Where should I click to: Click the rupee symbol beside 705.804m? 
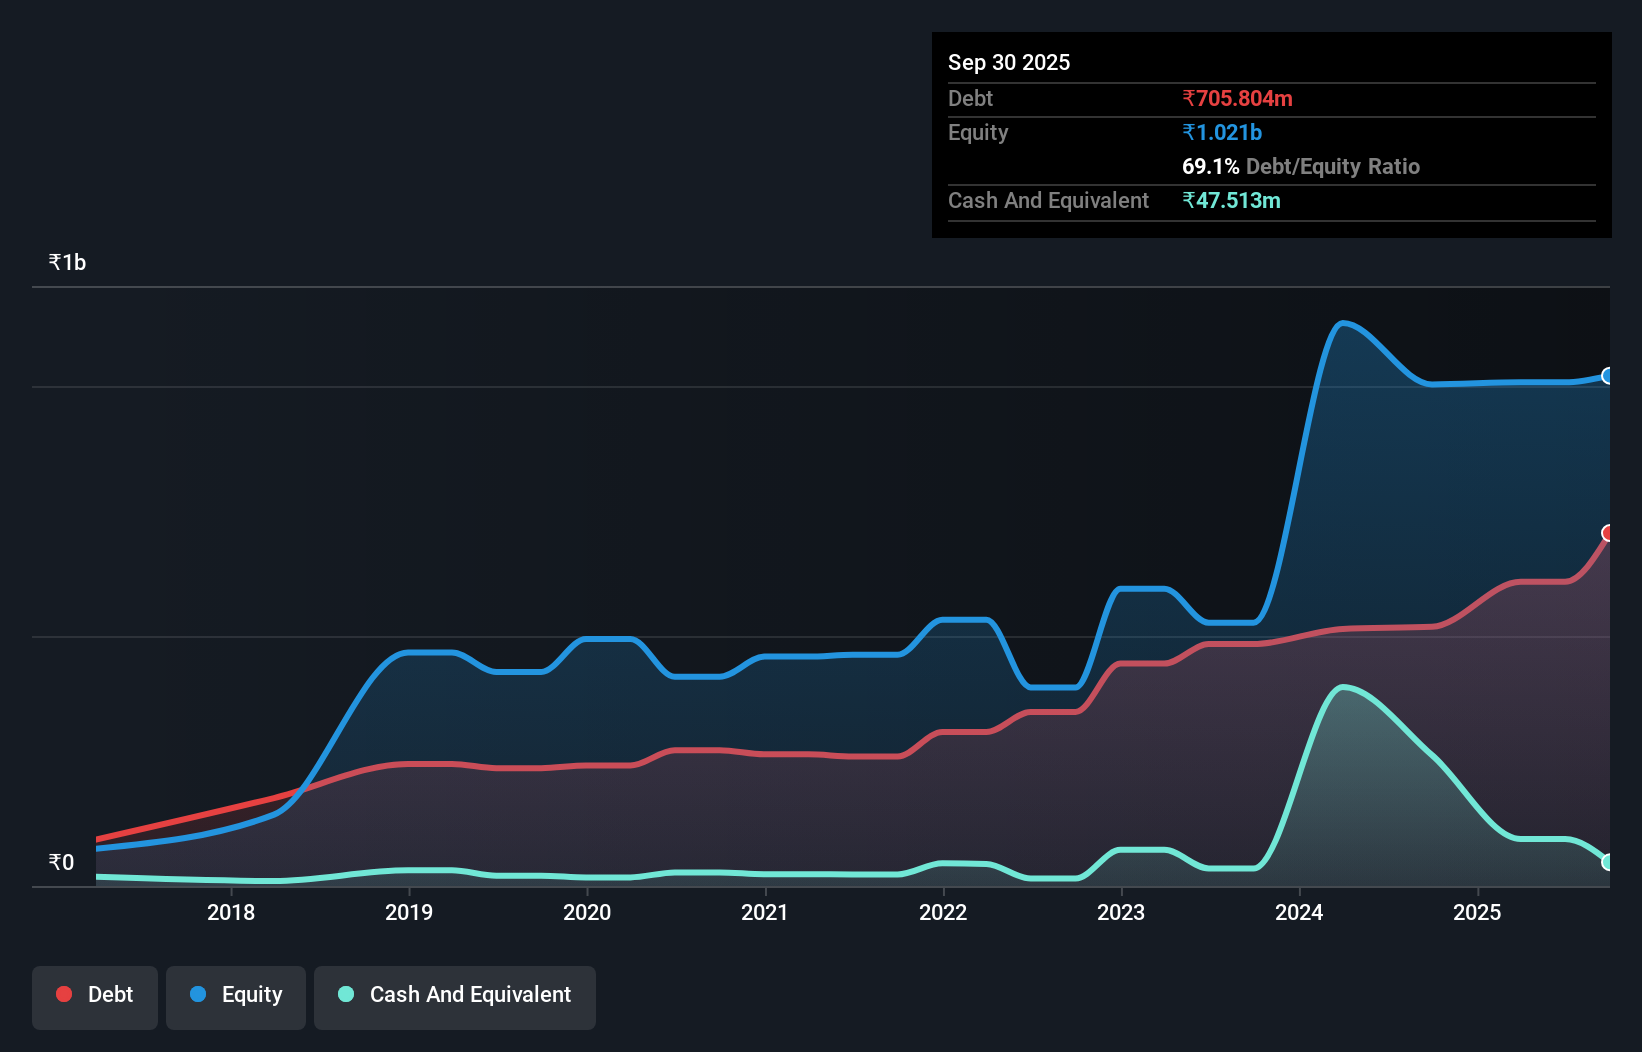[1189, 98]
